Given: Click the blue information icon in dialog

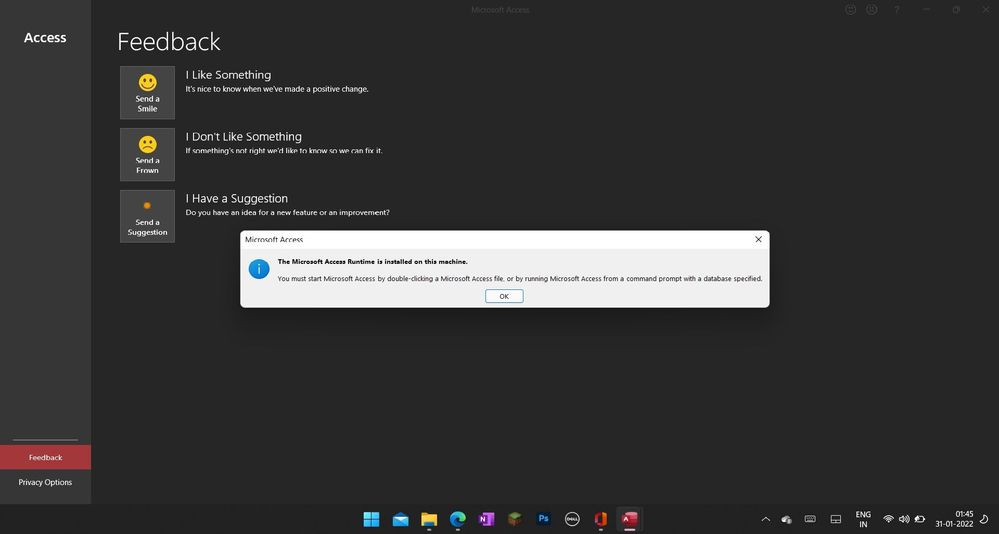Looking at the screenshot, I should (259, 269).
